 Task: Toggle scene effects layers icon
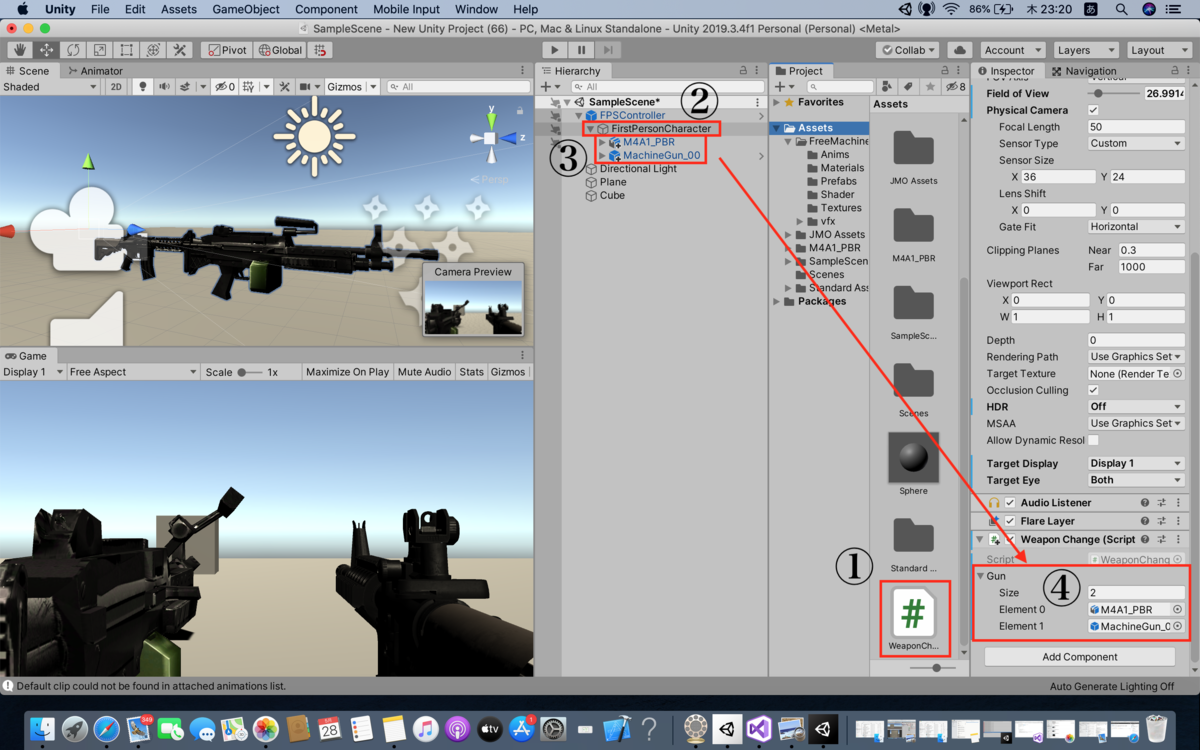tap(187, 87)
